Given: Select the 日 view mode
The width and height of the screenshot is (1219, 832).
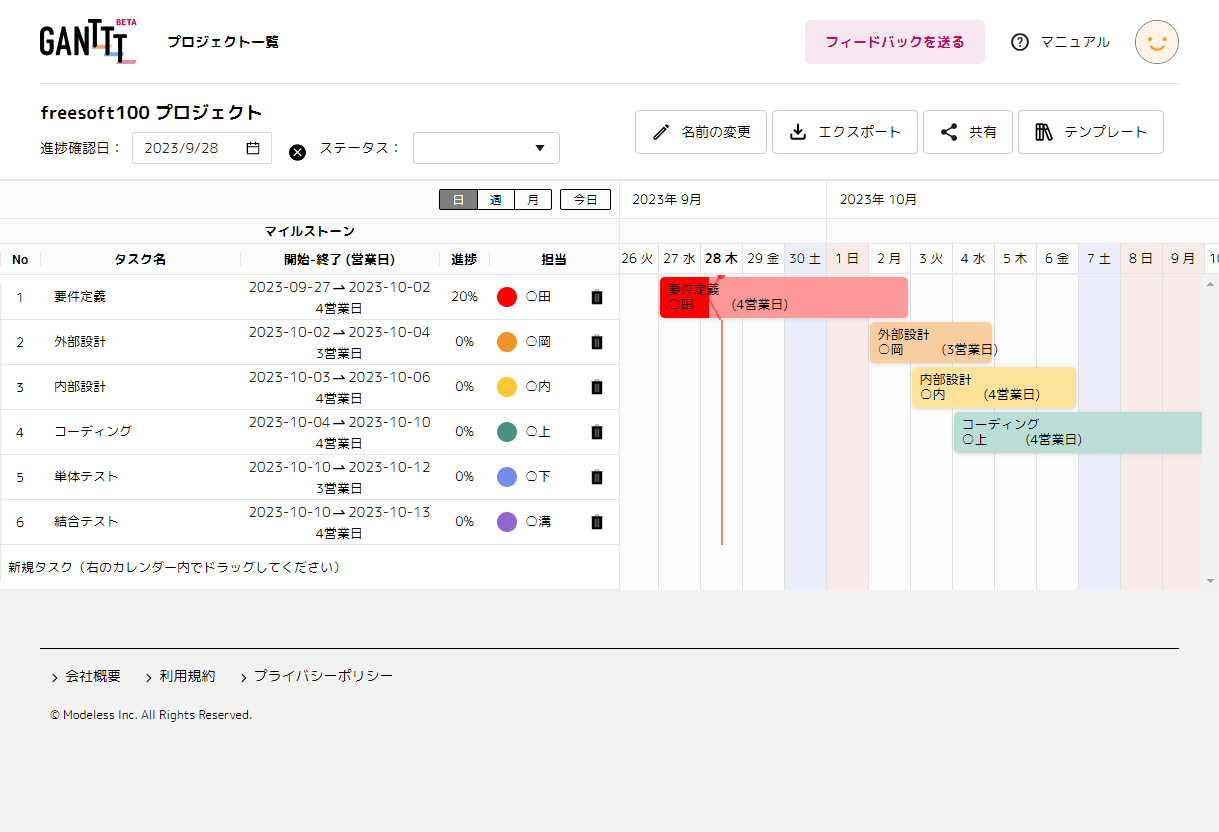Looking at the screenshot, I should pyautogui.click(x=458, y=199).
